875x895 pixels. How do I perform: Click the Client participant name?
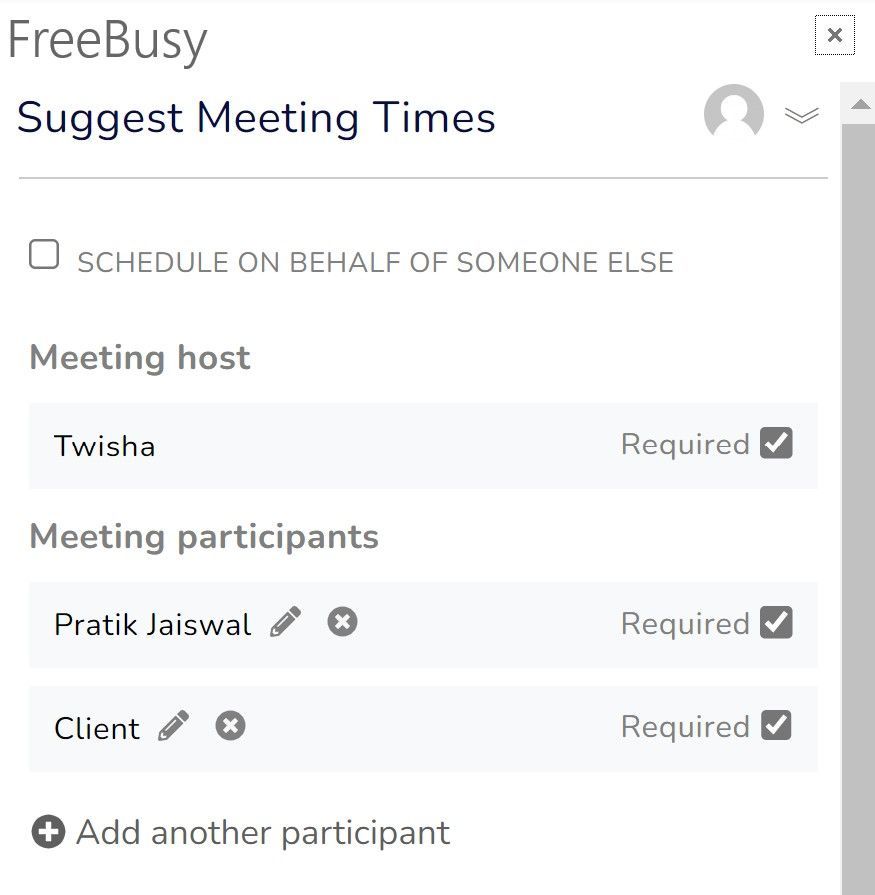(x=97, y=728)
